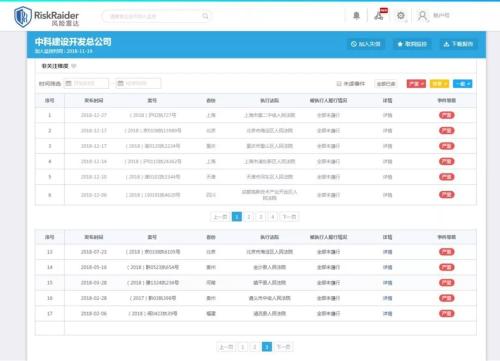The image size is (500, 361).
Task: Click next page in lower table pagination
Action: click(283, 347)
